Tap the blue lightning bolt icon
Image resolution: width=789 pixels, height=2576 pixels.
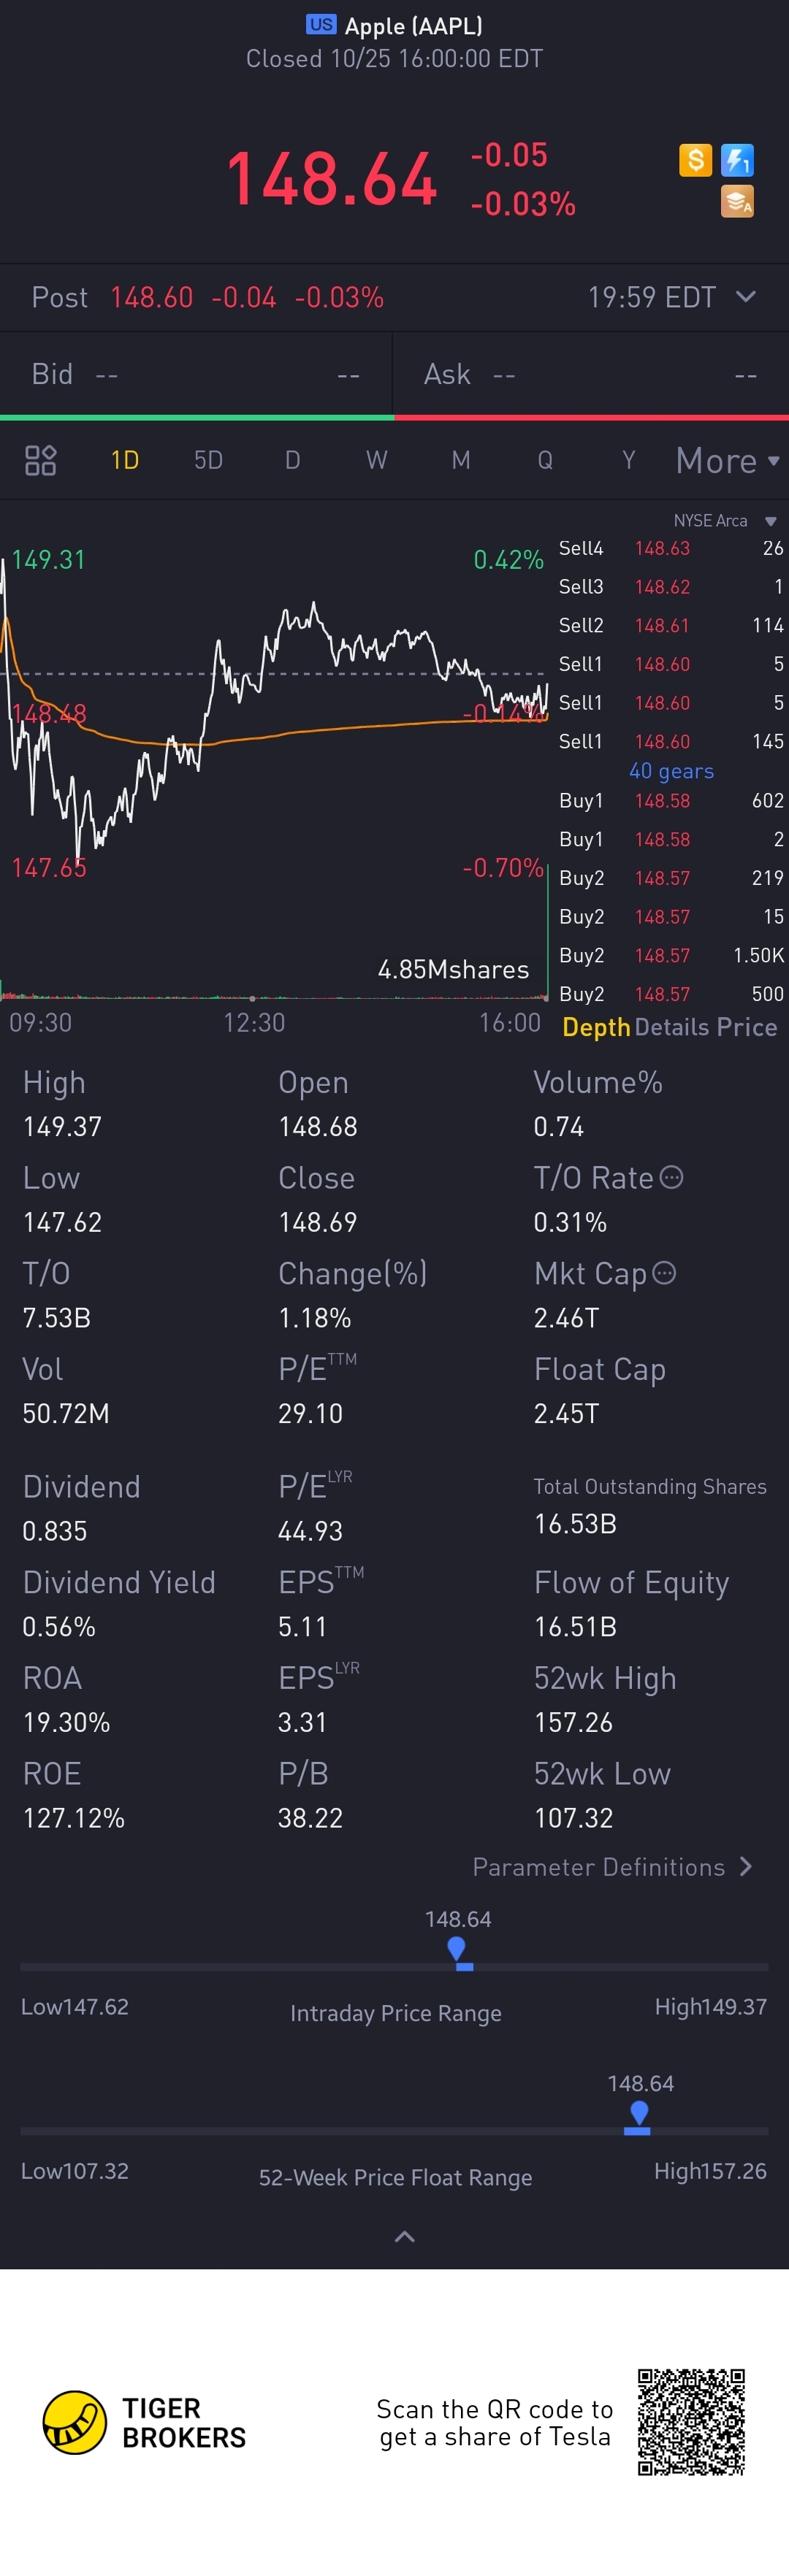[x=737, y=160]
